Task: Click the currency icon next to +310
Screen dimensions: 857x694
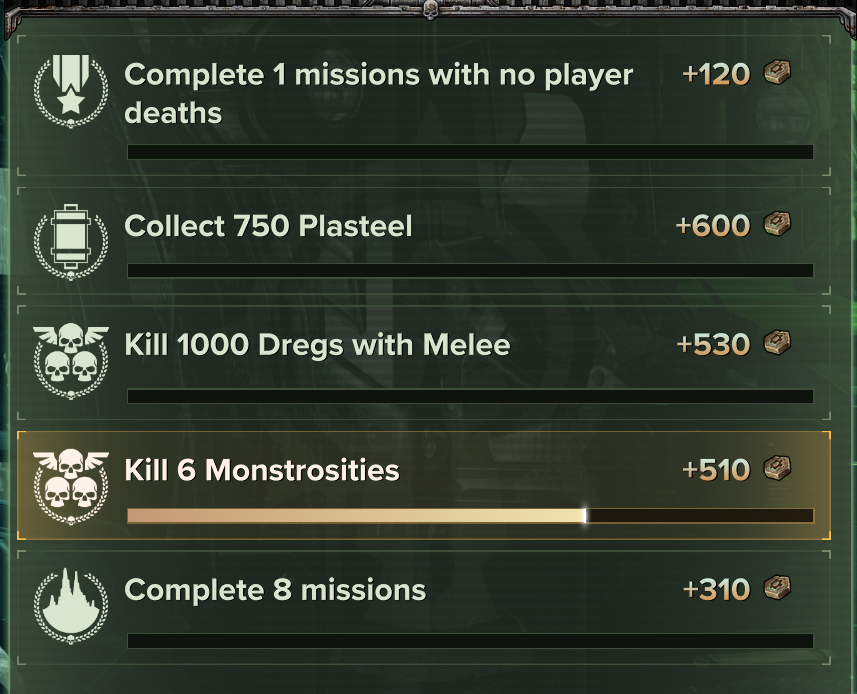Action: [778, 588]
